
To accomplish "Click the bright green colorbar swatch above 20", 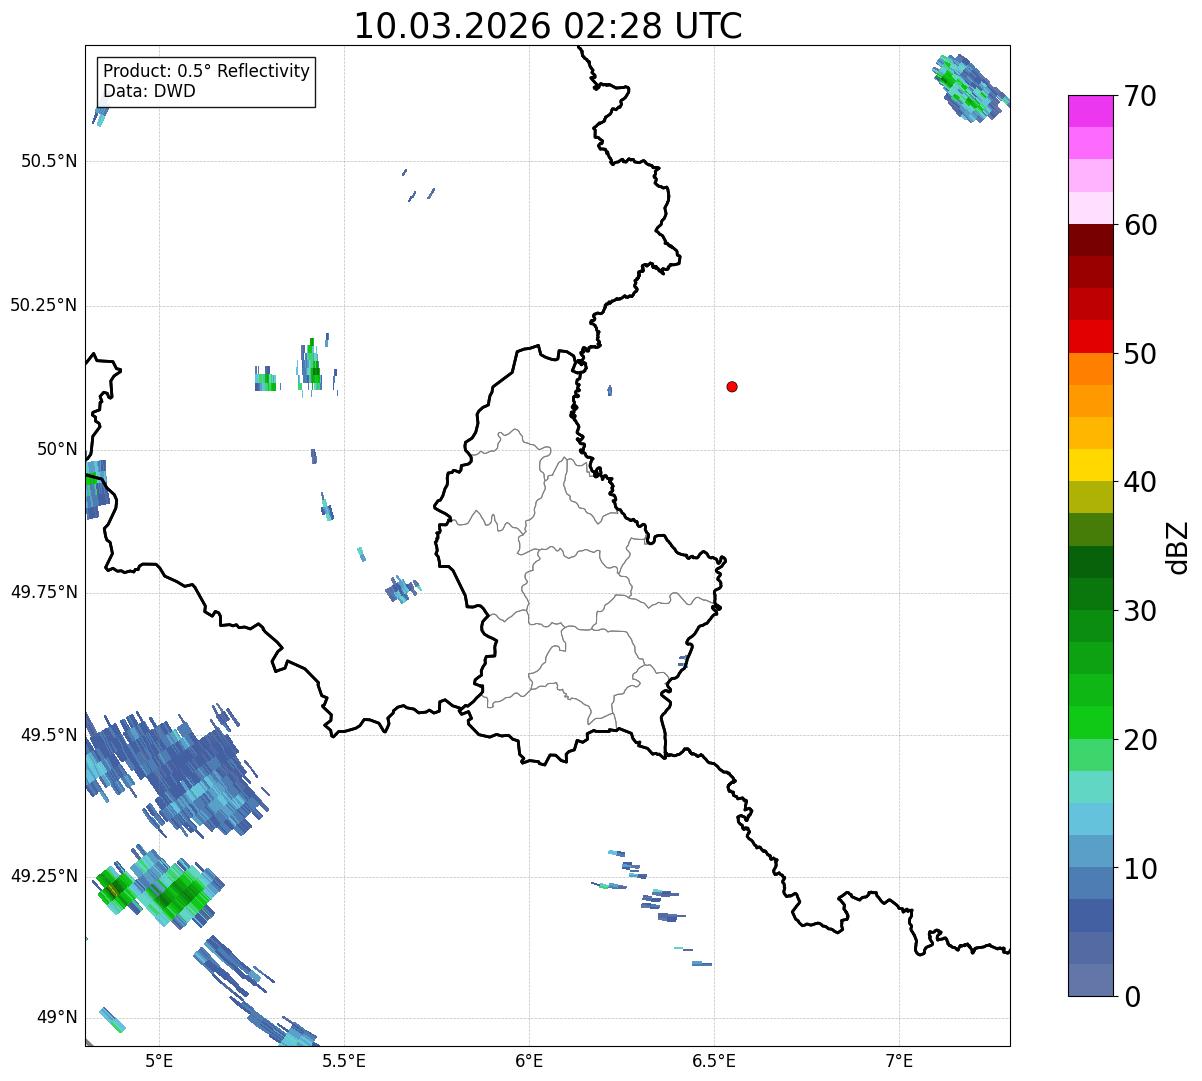I will (x=1091, y=723).
